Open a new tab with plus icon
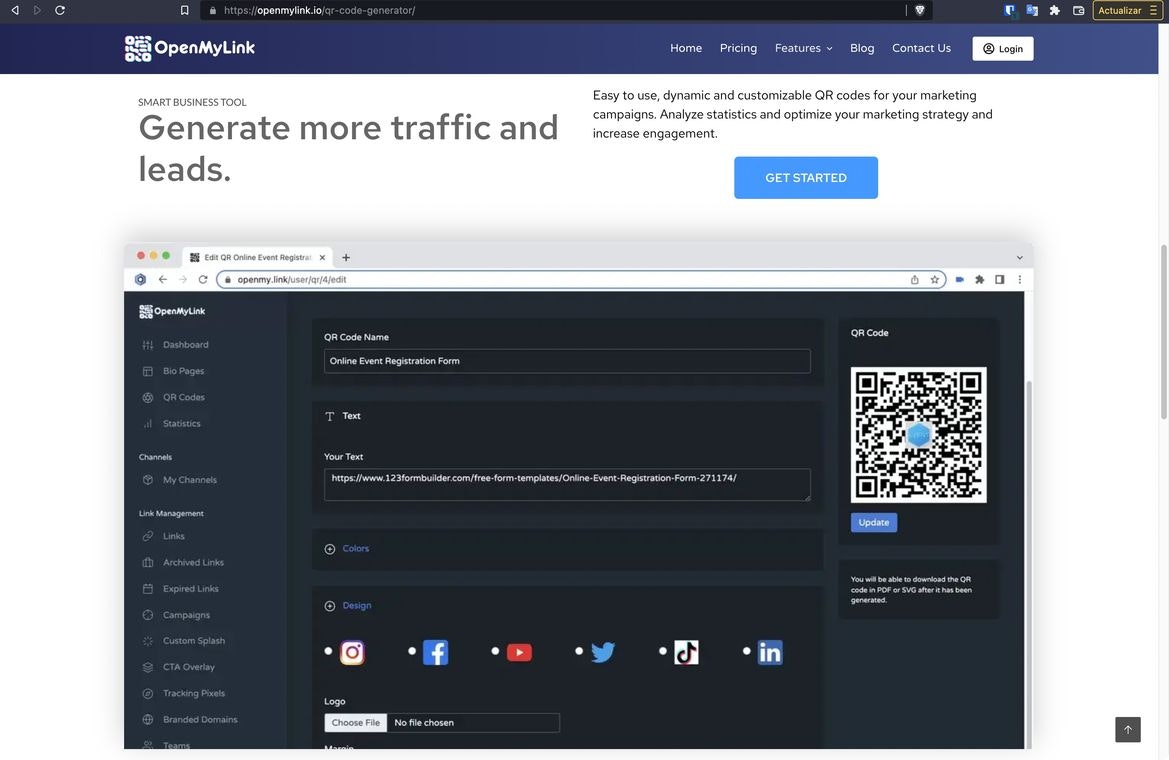The image size is (1169, 760). click(x=346, y=257)
